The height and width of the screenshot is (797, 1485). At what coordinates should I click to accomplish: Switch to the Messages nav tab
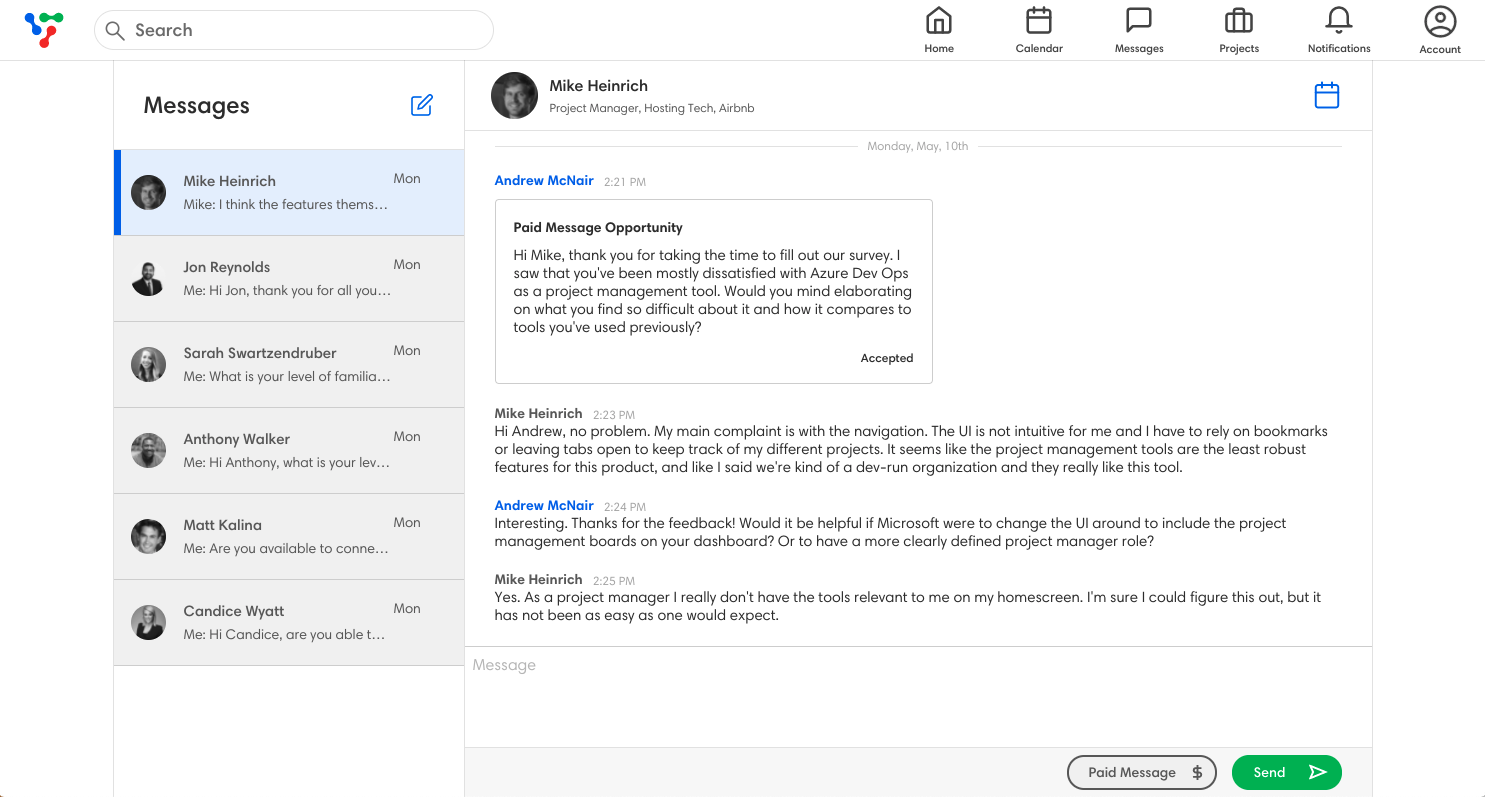pyautogui.click(x=1139, y=30)
